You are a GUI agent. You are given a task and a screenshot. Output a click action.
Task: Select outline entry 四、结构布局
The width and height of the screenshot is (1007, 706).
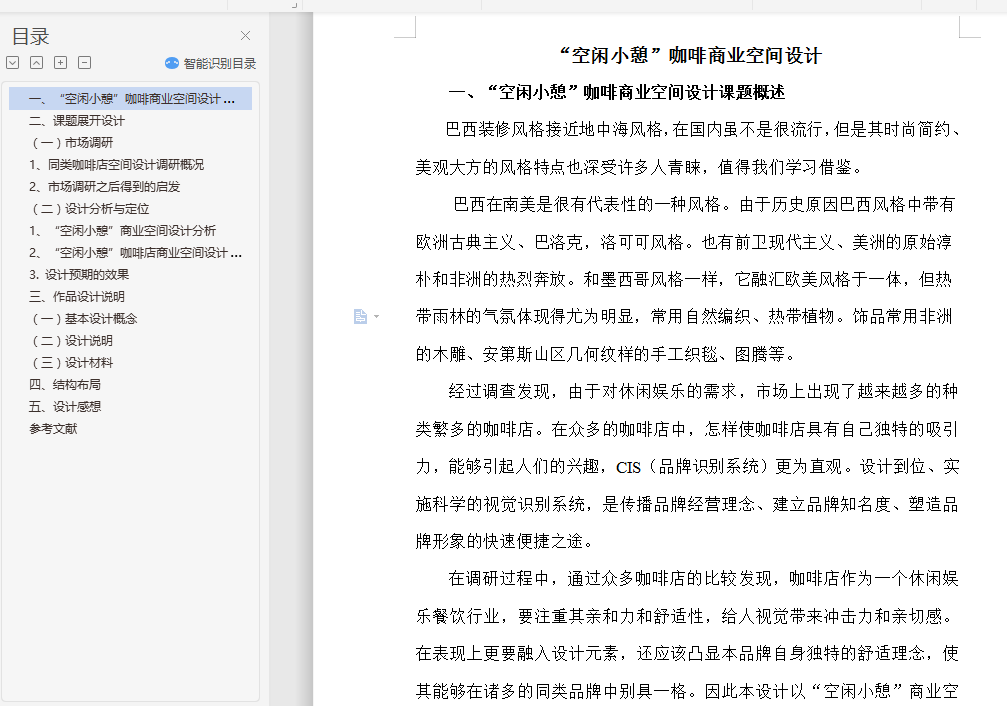(64, 385)
